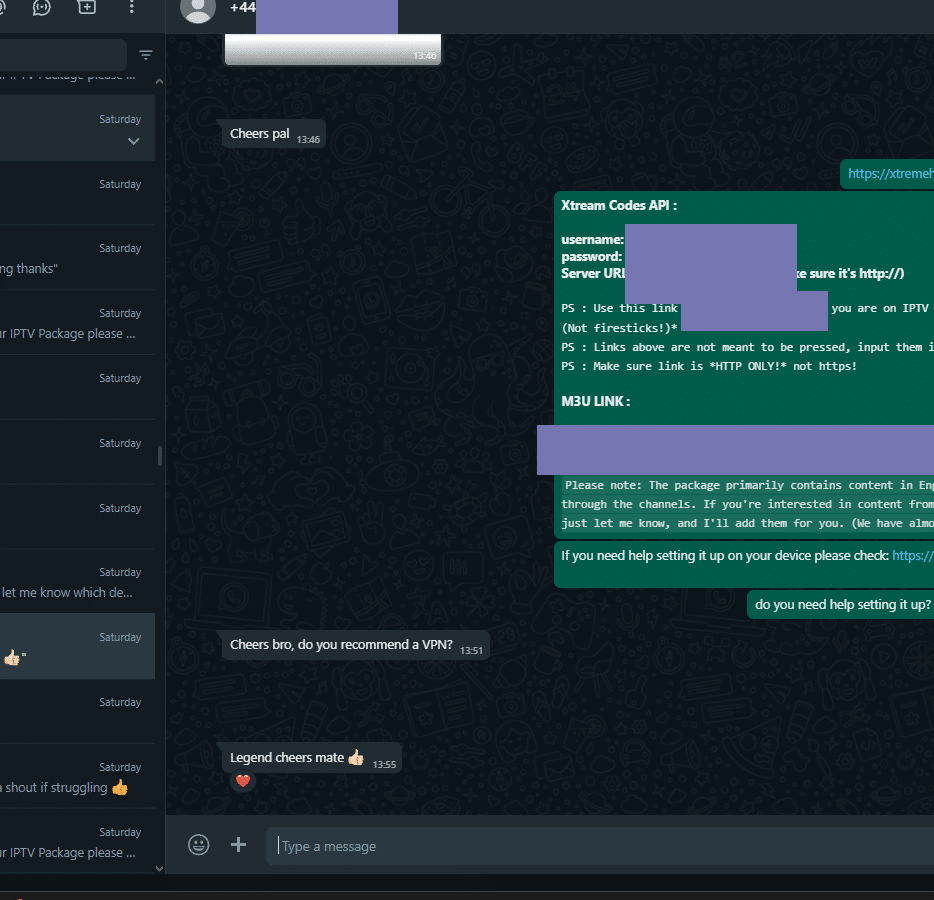
Task: Click scroll-down arrow of chat list
Action: point(160,869)
